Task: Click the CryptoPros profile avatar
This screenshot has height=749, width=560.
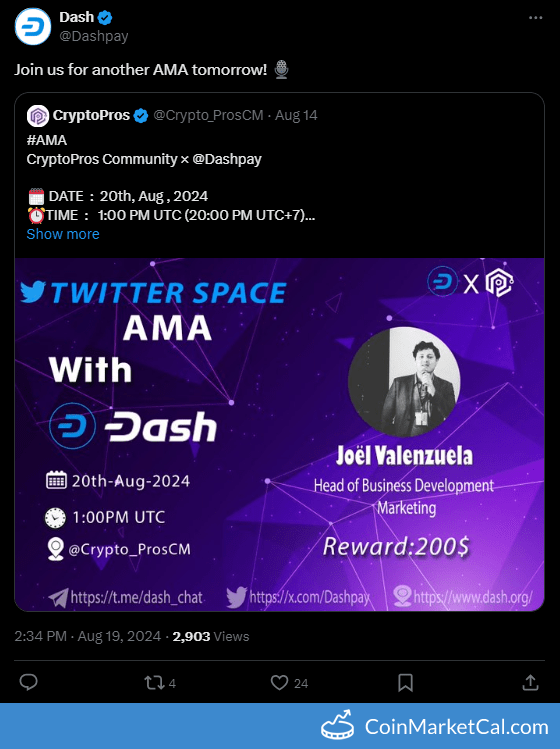Action: click(38, 116)
